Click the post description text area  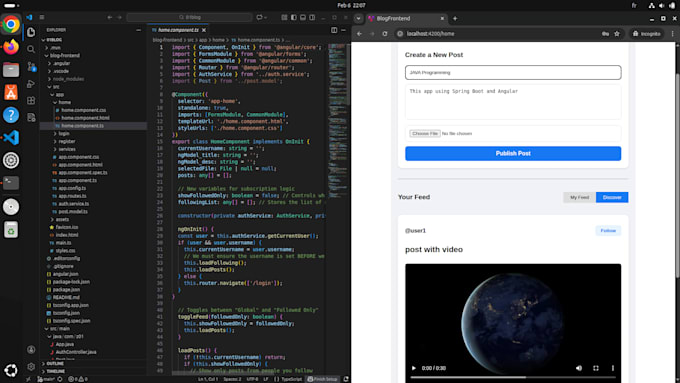[513, 102]
